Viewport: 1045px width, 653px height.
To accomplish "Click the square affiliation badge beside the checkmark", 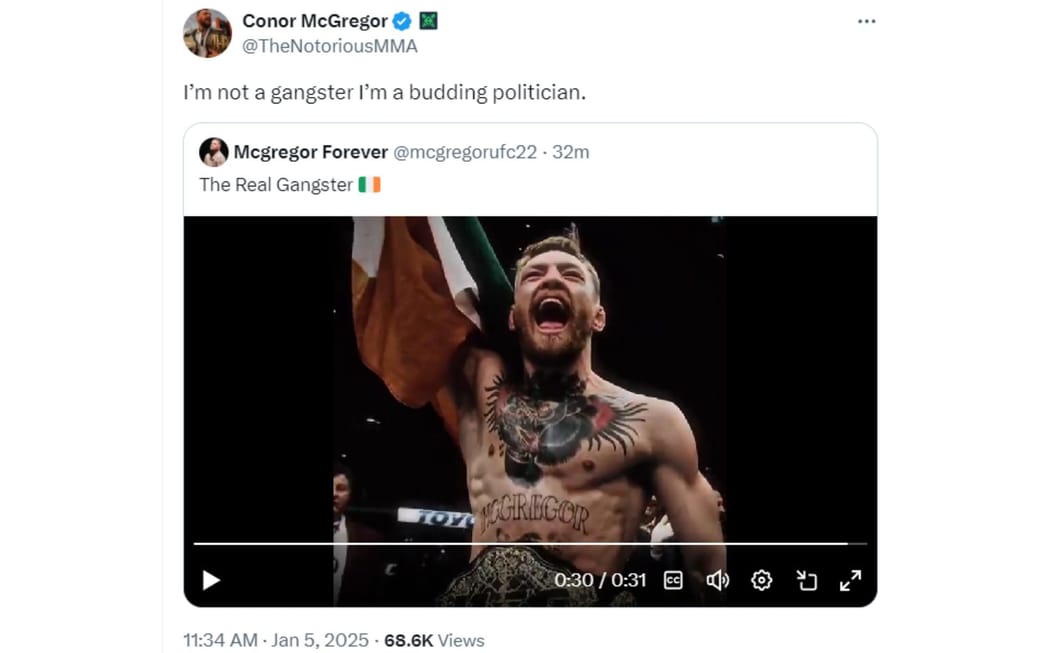I will click(428, 19).
